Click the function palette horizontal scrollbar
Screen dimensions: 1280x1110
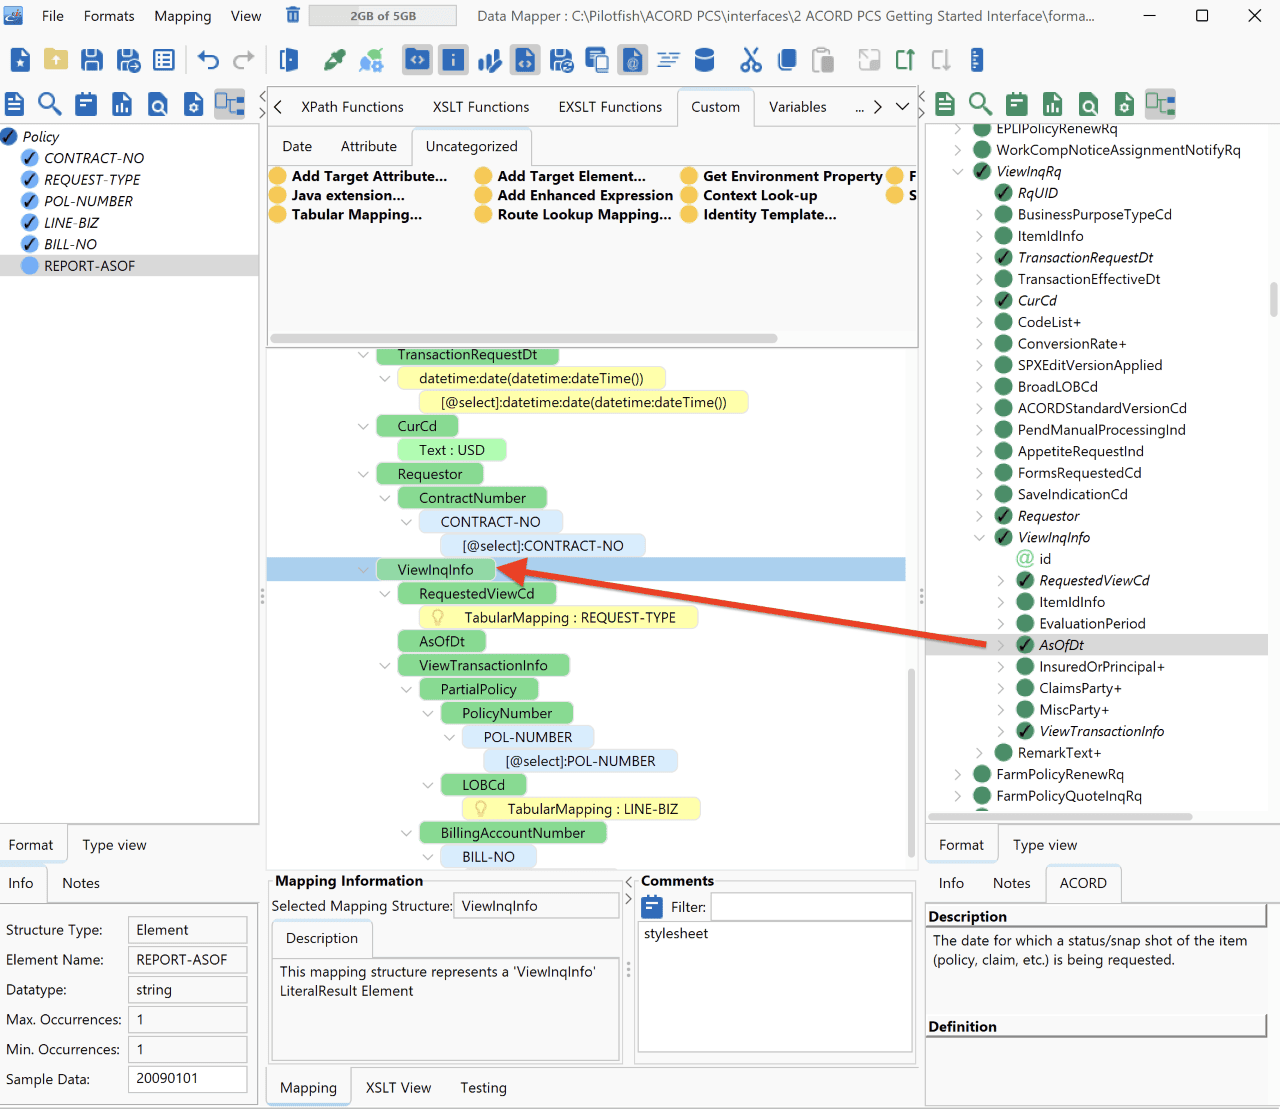click(x=524, y=338)
